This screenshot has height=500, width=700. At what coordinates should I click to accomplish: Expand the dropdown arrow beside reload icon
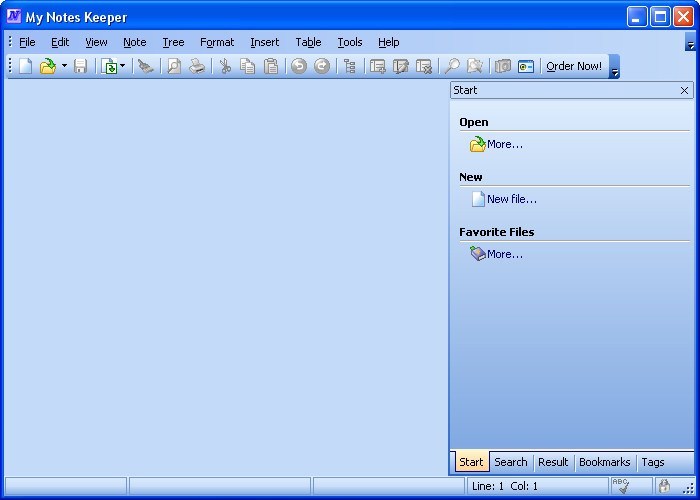(122, 66)
